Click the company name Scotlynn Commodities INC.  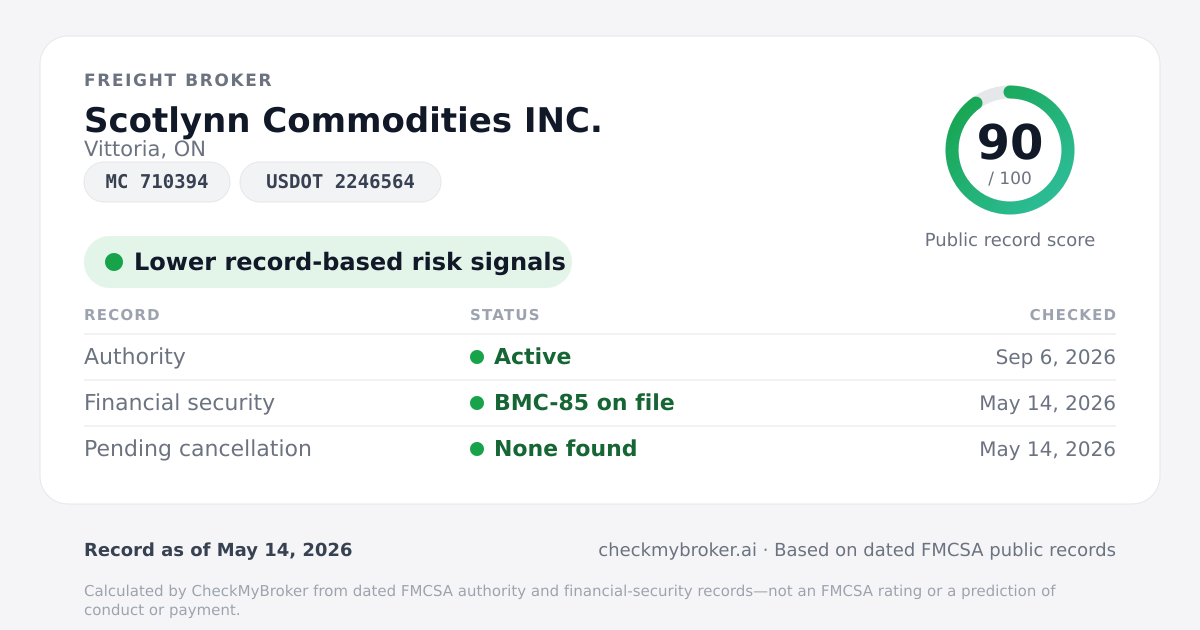click(343, 120)
